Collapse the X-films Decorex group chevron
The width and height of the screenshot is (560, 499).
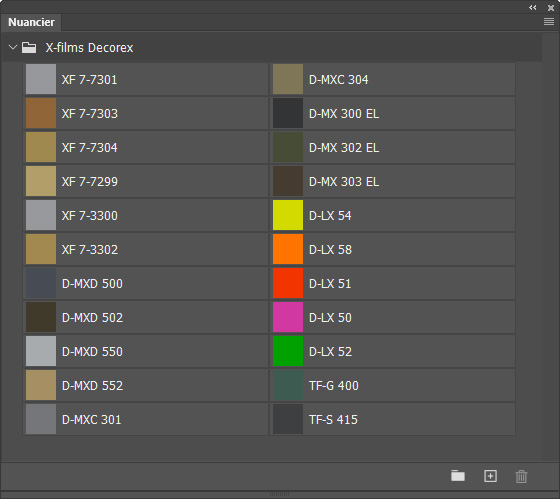pyautogui.click(x=13, y=47)
